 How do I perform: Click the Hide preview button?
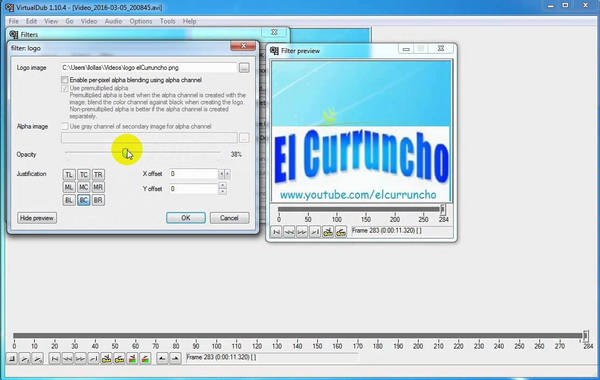37,218
